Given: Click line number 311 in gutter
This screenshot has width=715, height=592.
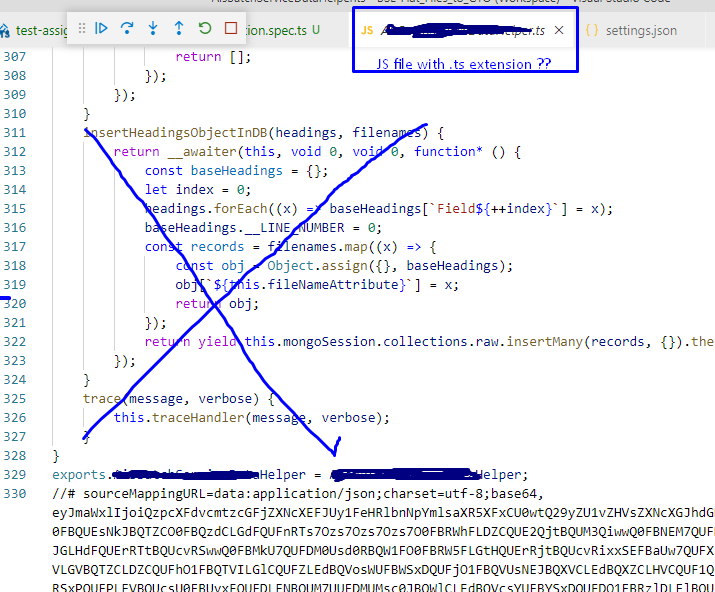Looking at the screenshot, I should pyautogui.click(x=15, y=133).
